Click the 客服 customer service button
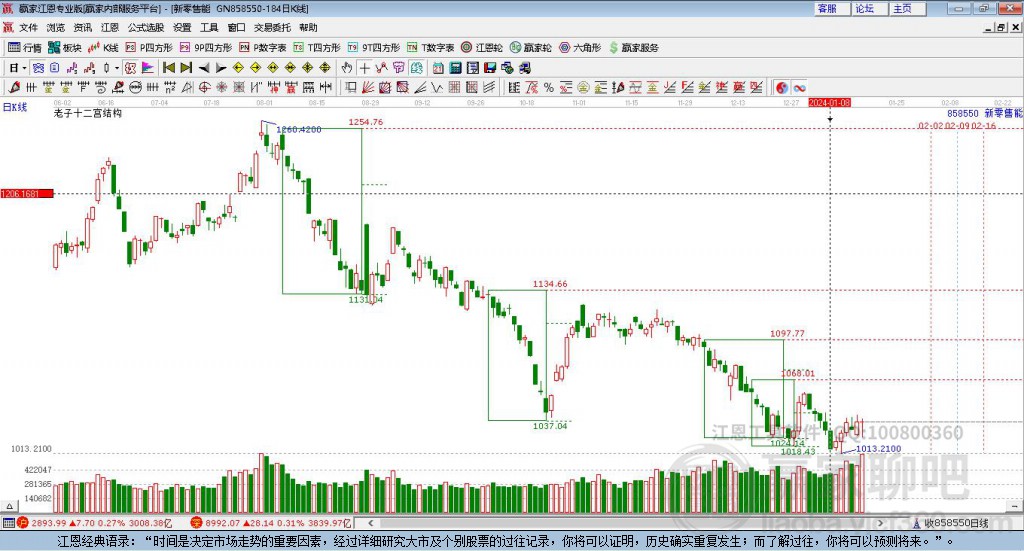Image resolution: width=1024 pixels, height=551 pixels. click(831, 8)
